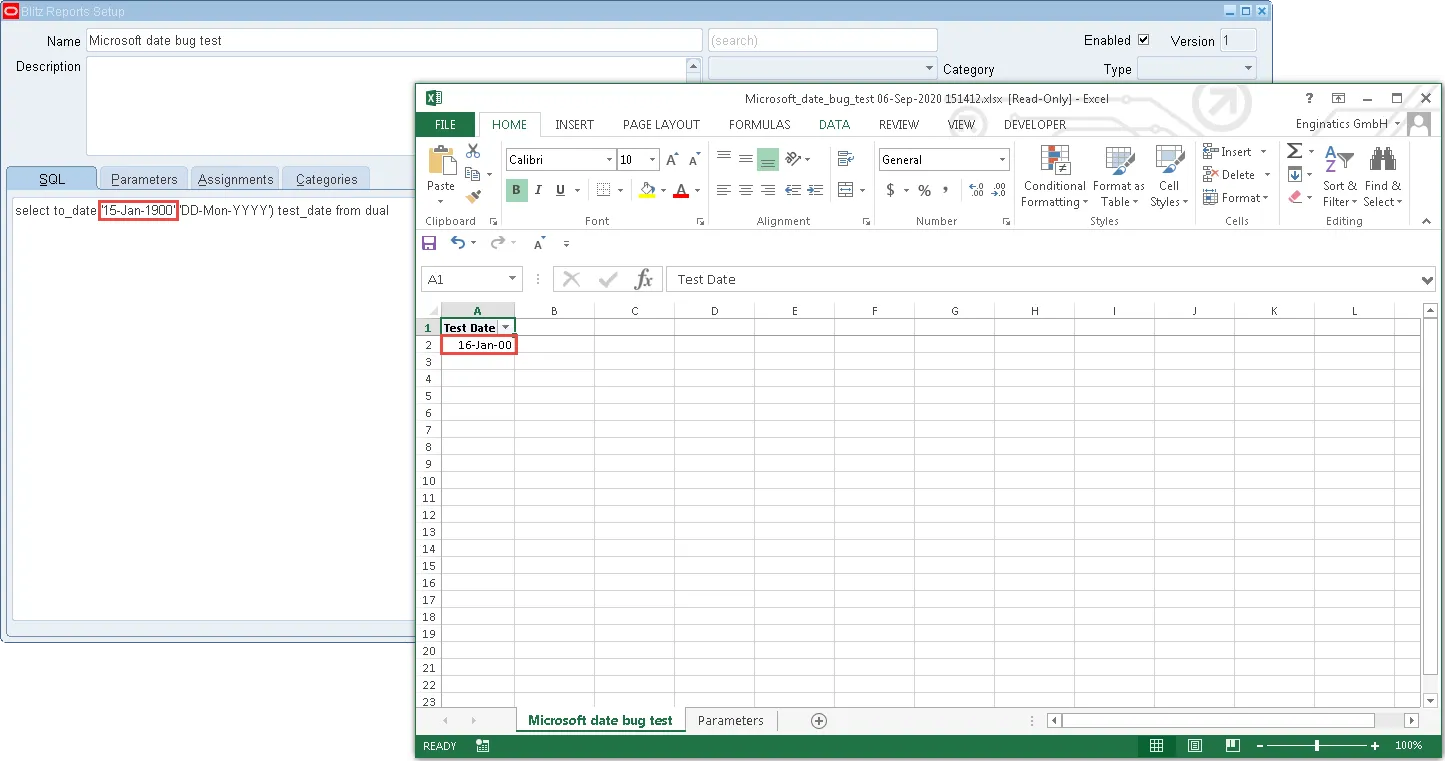Increase font size with larger A
This screenshot has height=761, width=1445.
point(672,160)
